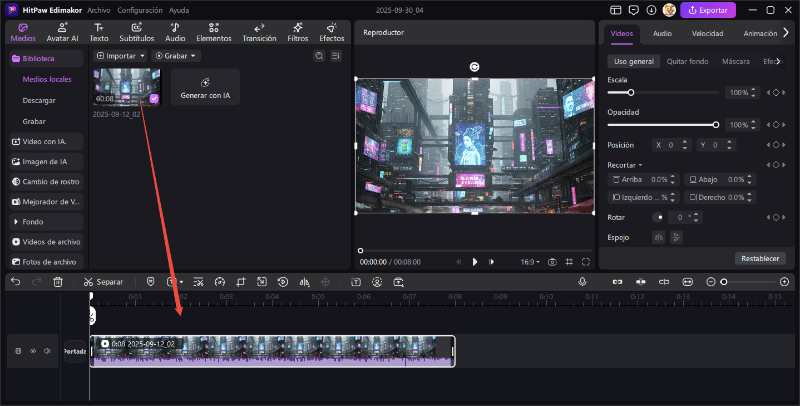Viewport: 800px width, 406px height.
Task: Click the microphone voice-over icon
Action: pyautogui.click(x=581, y=282)
